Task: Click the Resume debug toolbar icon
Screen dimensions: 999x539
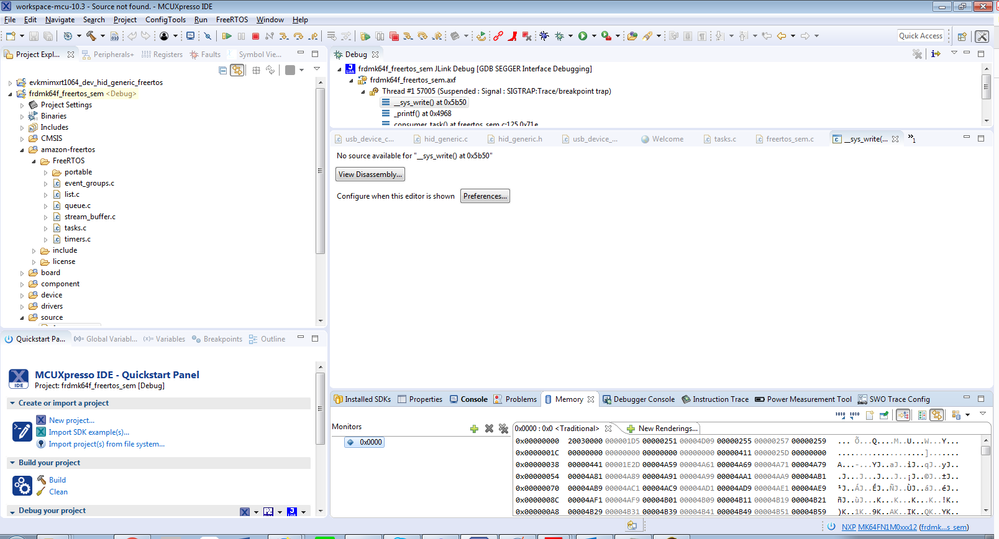Action: point(226,36)
